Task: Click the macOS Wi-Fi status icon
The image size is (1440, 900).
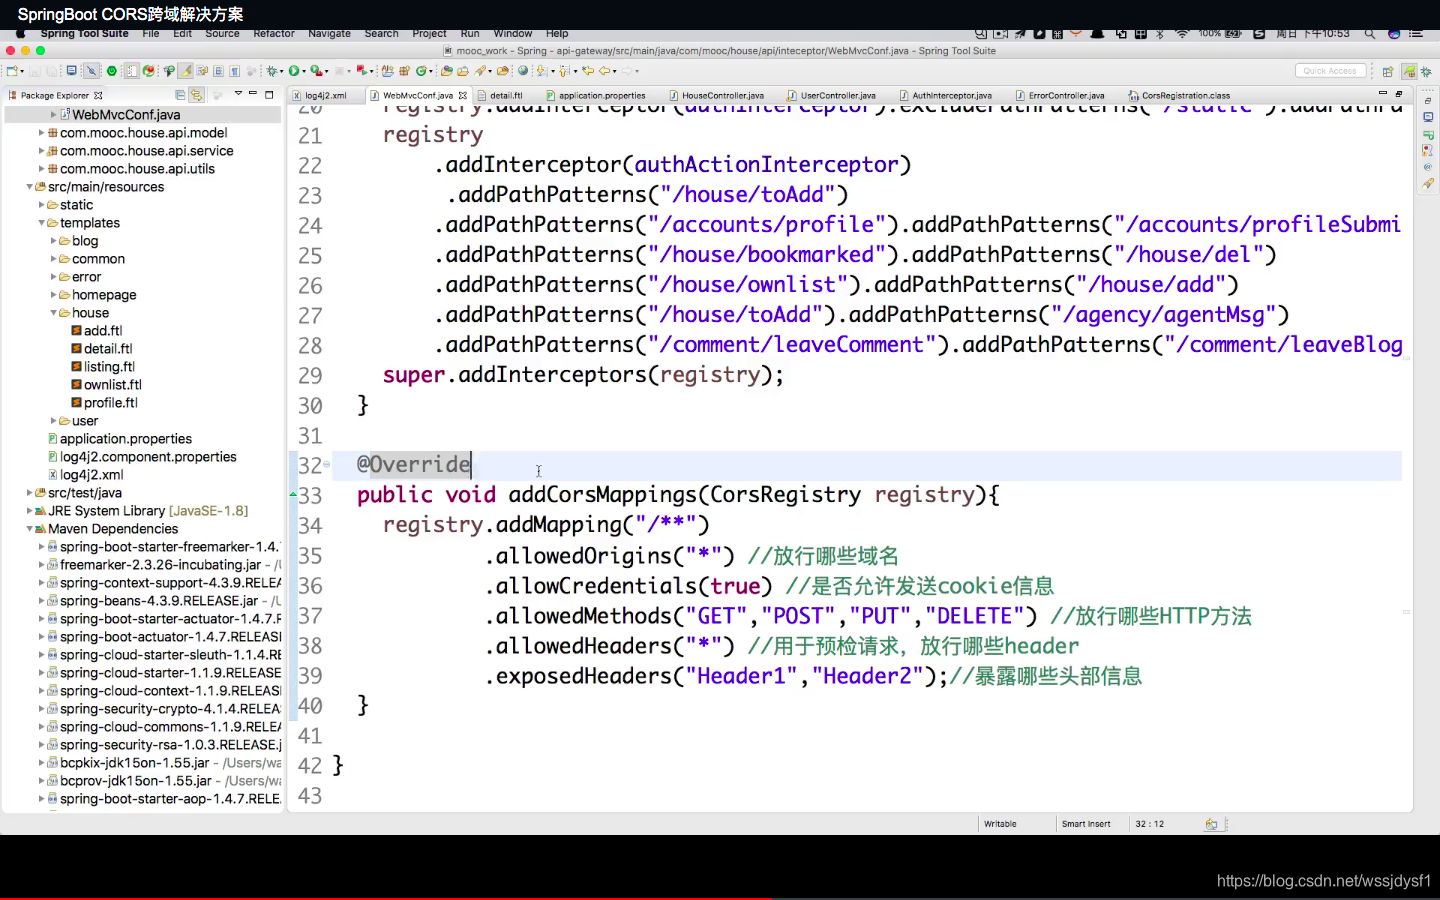Action: point(1182,34)
